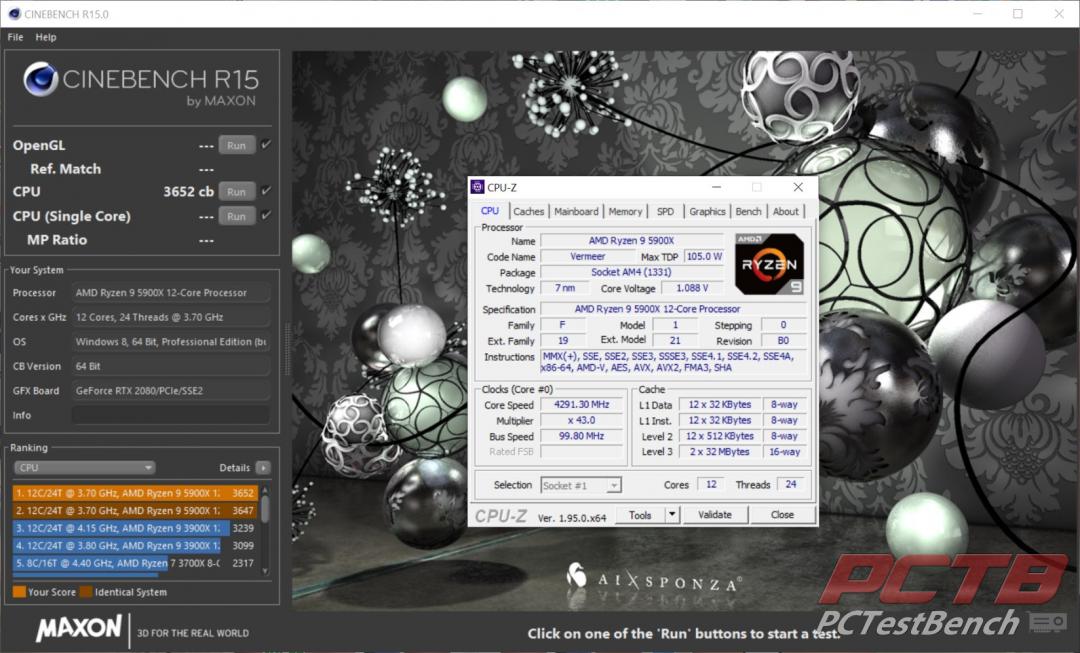Toggle the CPU (Single Core) test checkbox
Viewport: 1080px width, 653px height.
point(266,215)
